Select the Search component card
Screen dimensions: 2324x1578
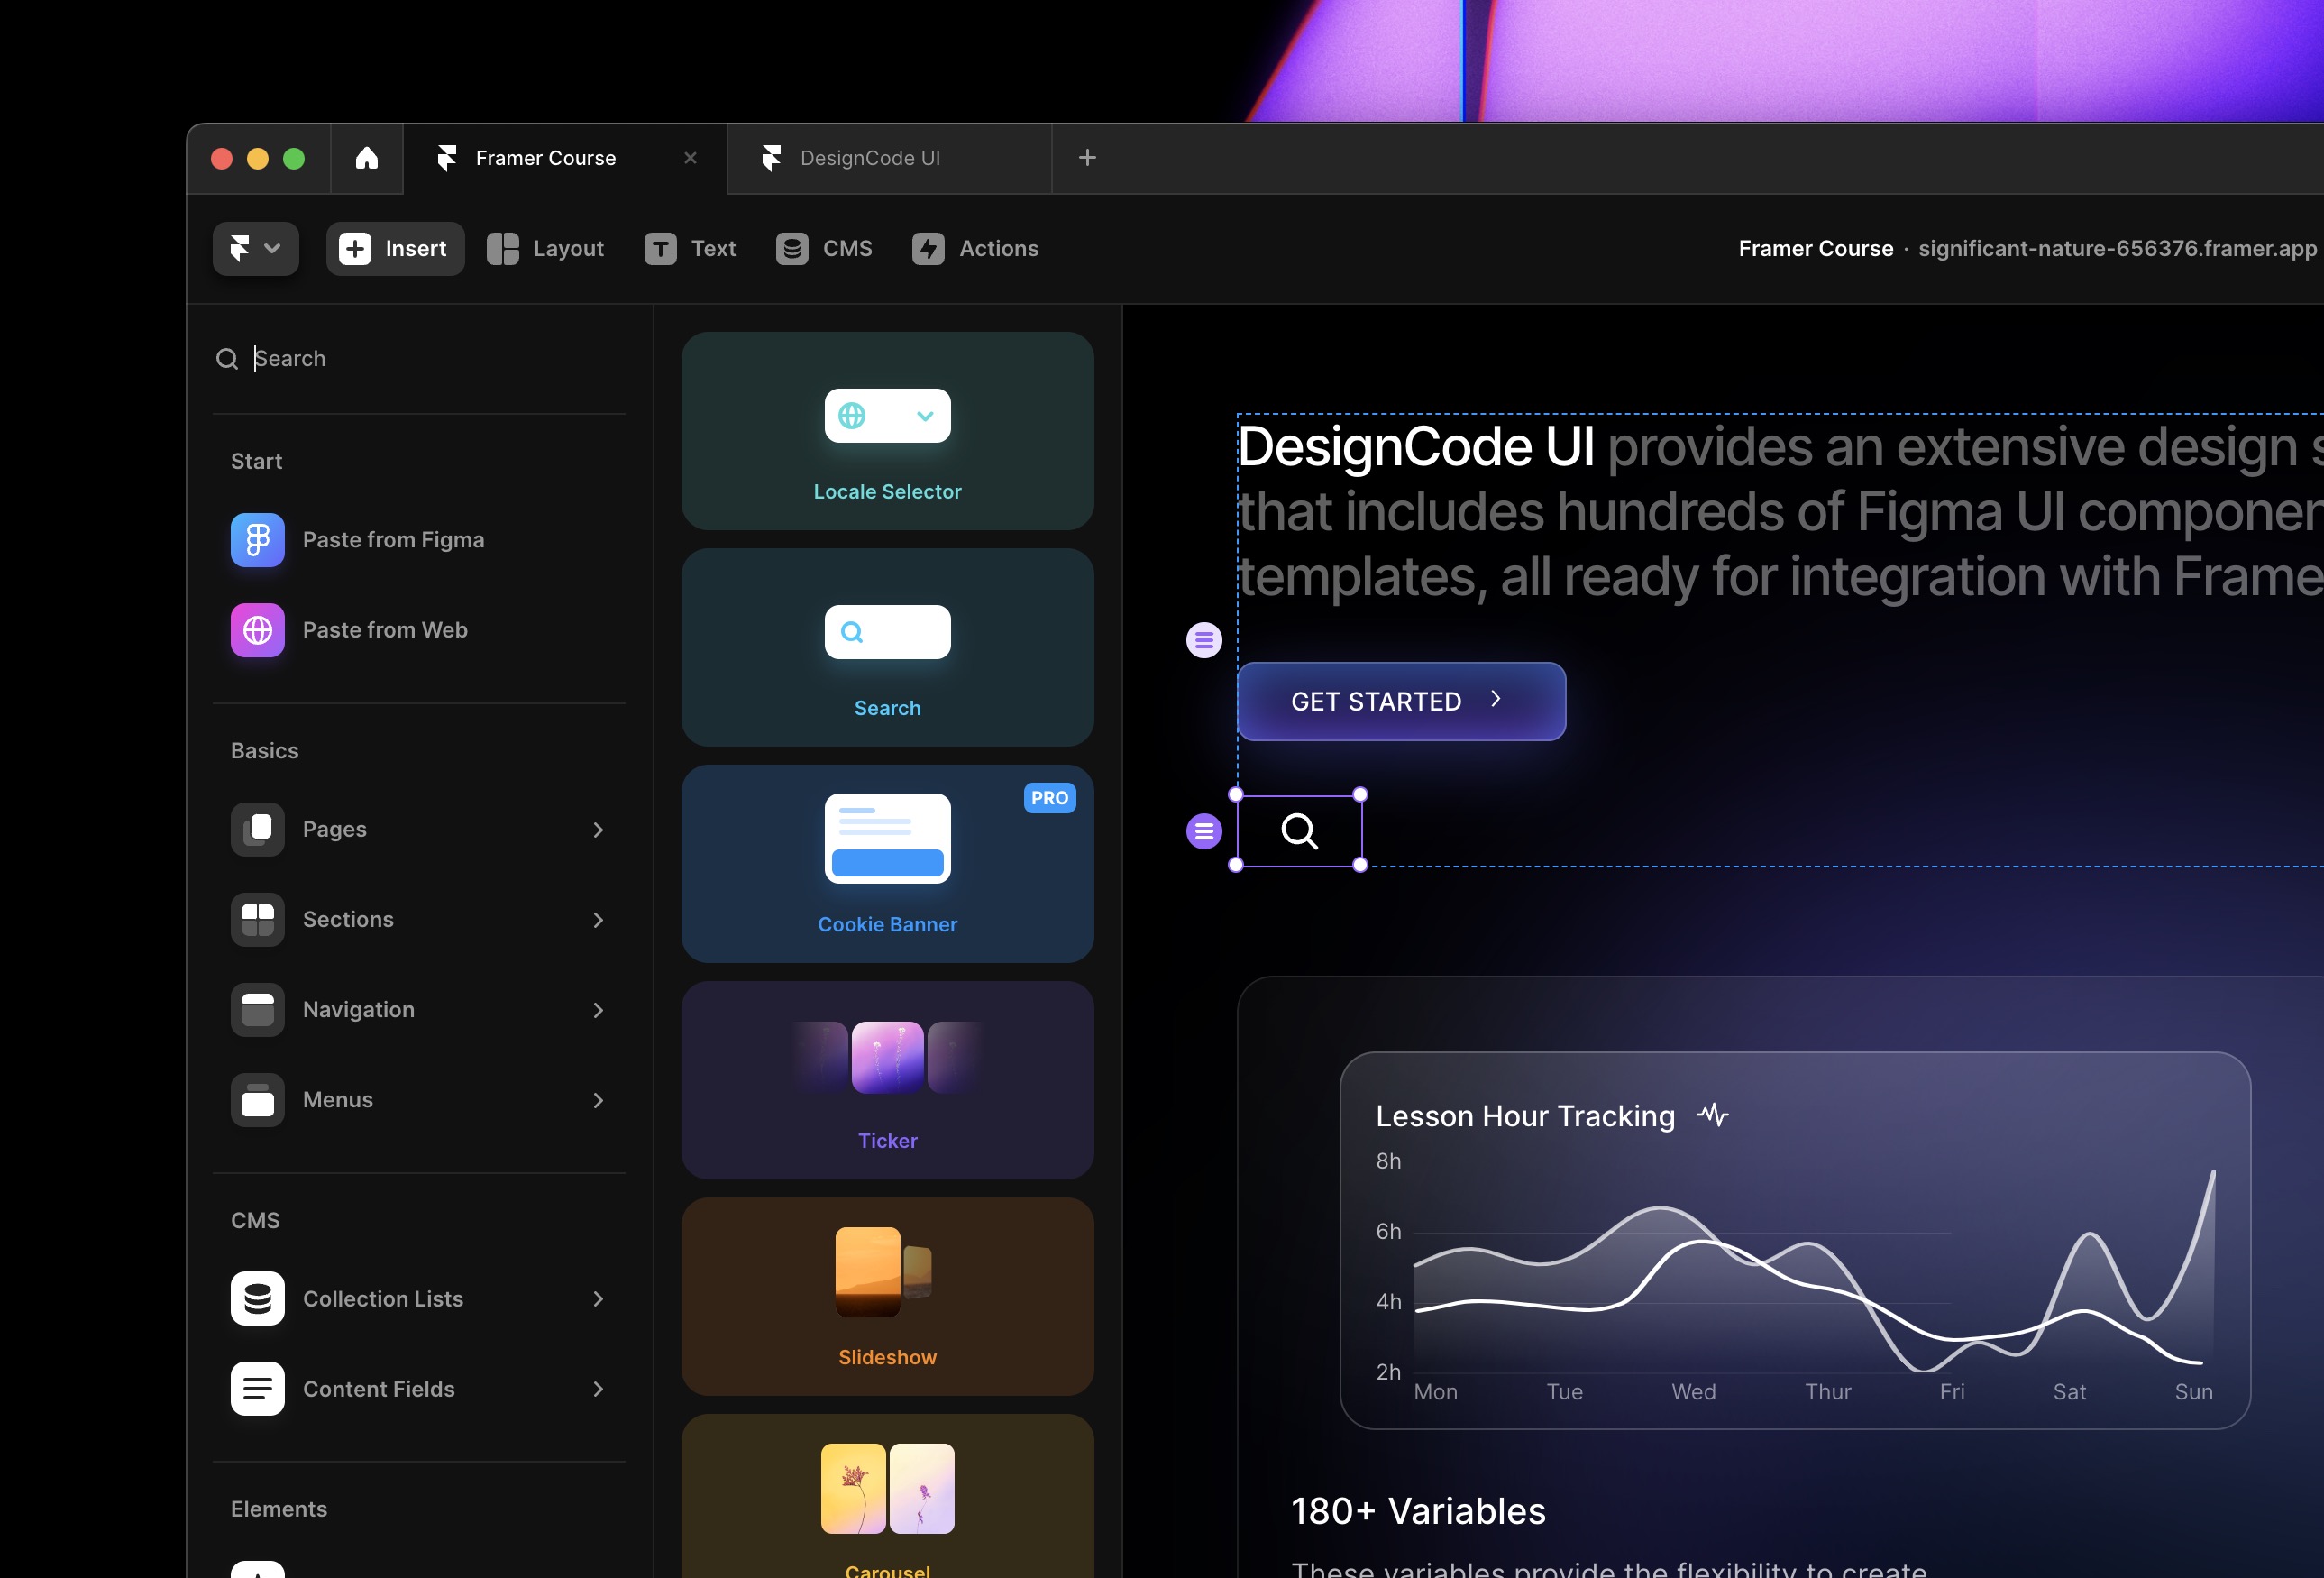887,647
